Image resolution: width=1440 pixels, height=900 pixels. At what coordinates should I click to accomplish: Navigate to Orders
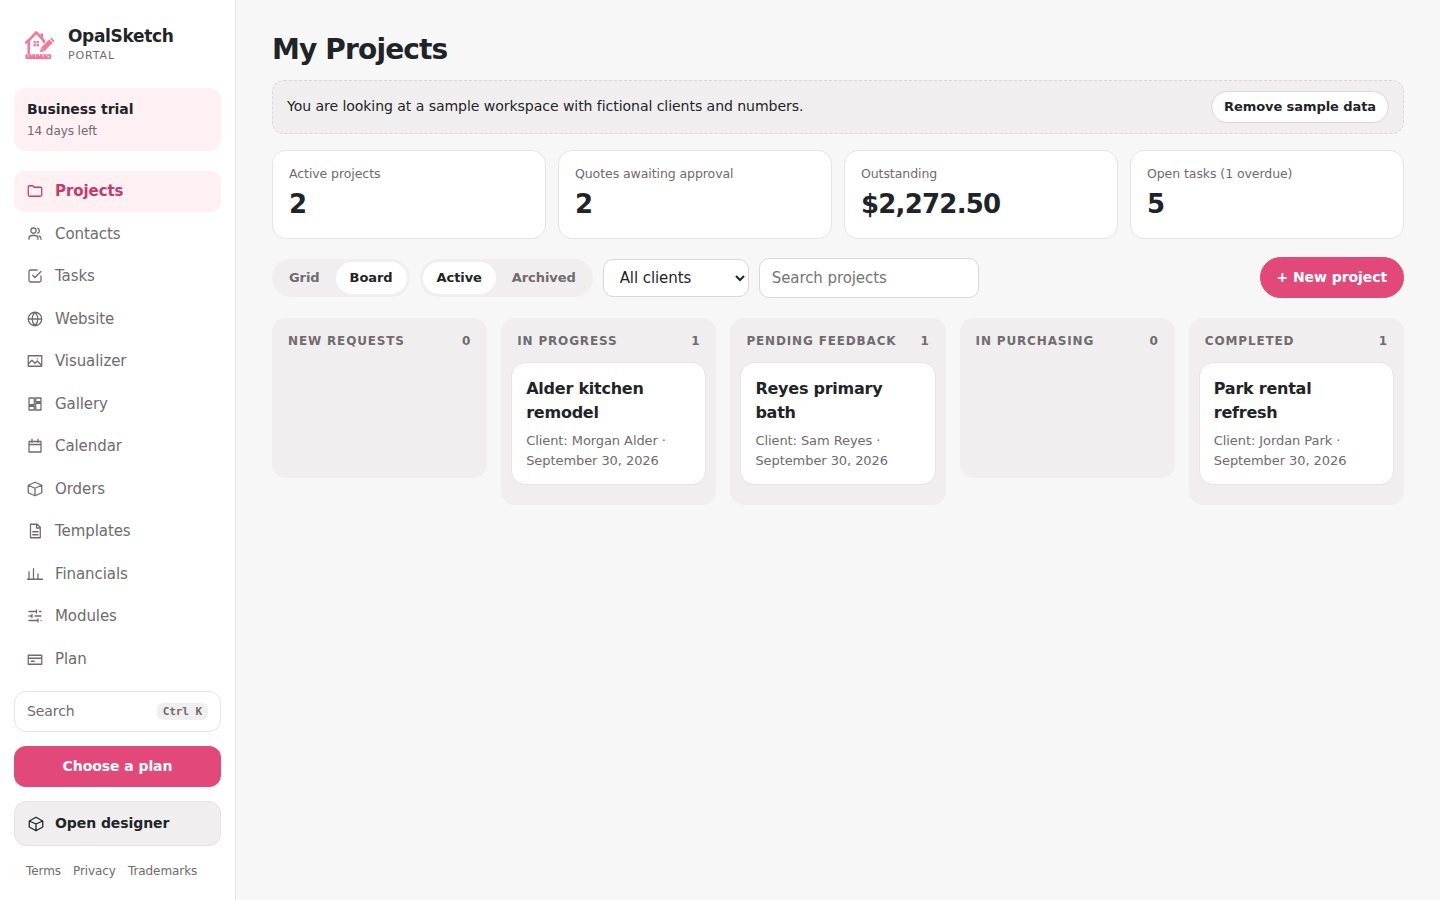coord(117,489)
